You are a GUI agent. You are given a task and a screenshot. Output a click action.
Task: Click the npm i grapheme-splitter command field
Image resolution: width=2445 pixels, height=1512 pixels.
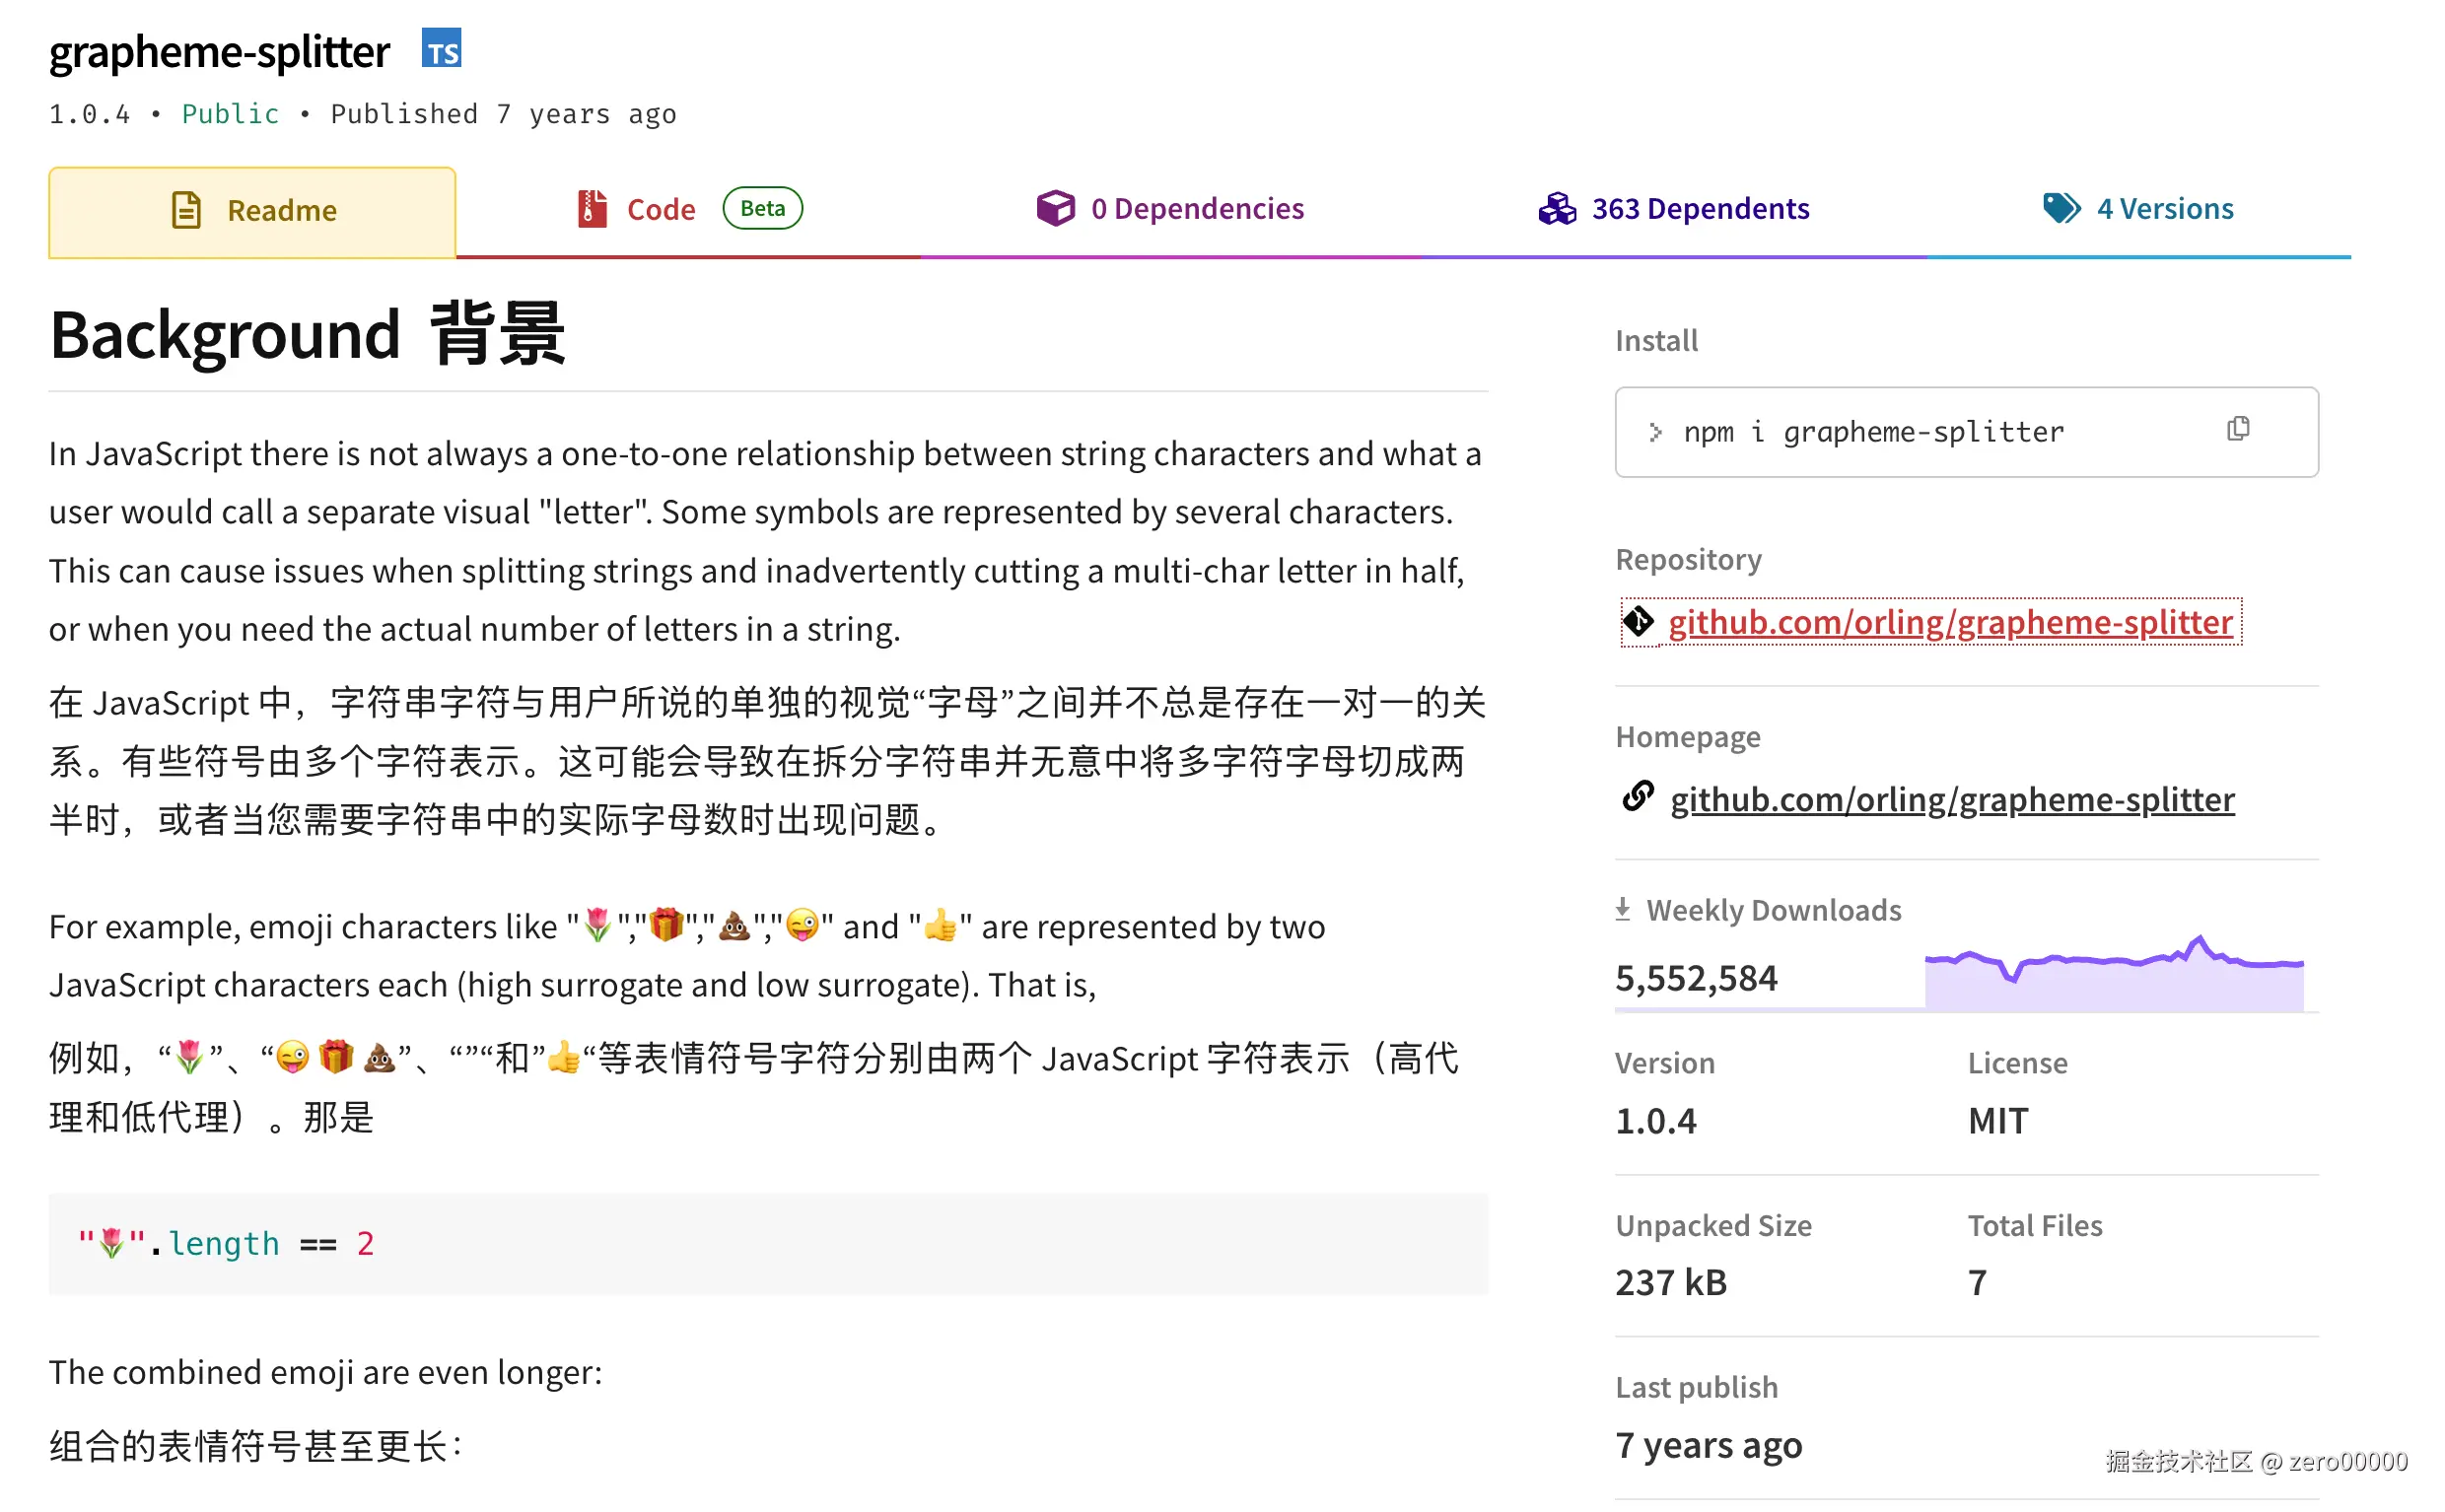[x=1872, y=432]
